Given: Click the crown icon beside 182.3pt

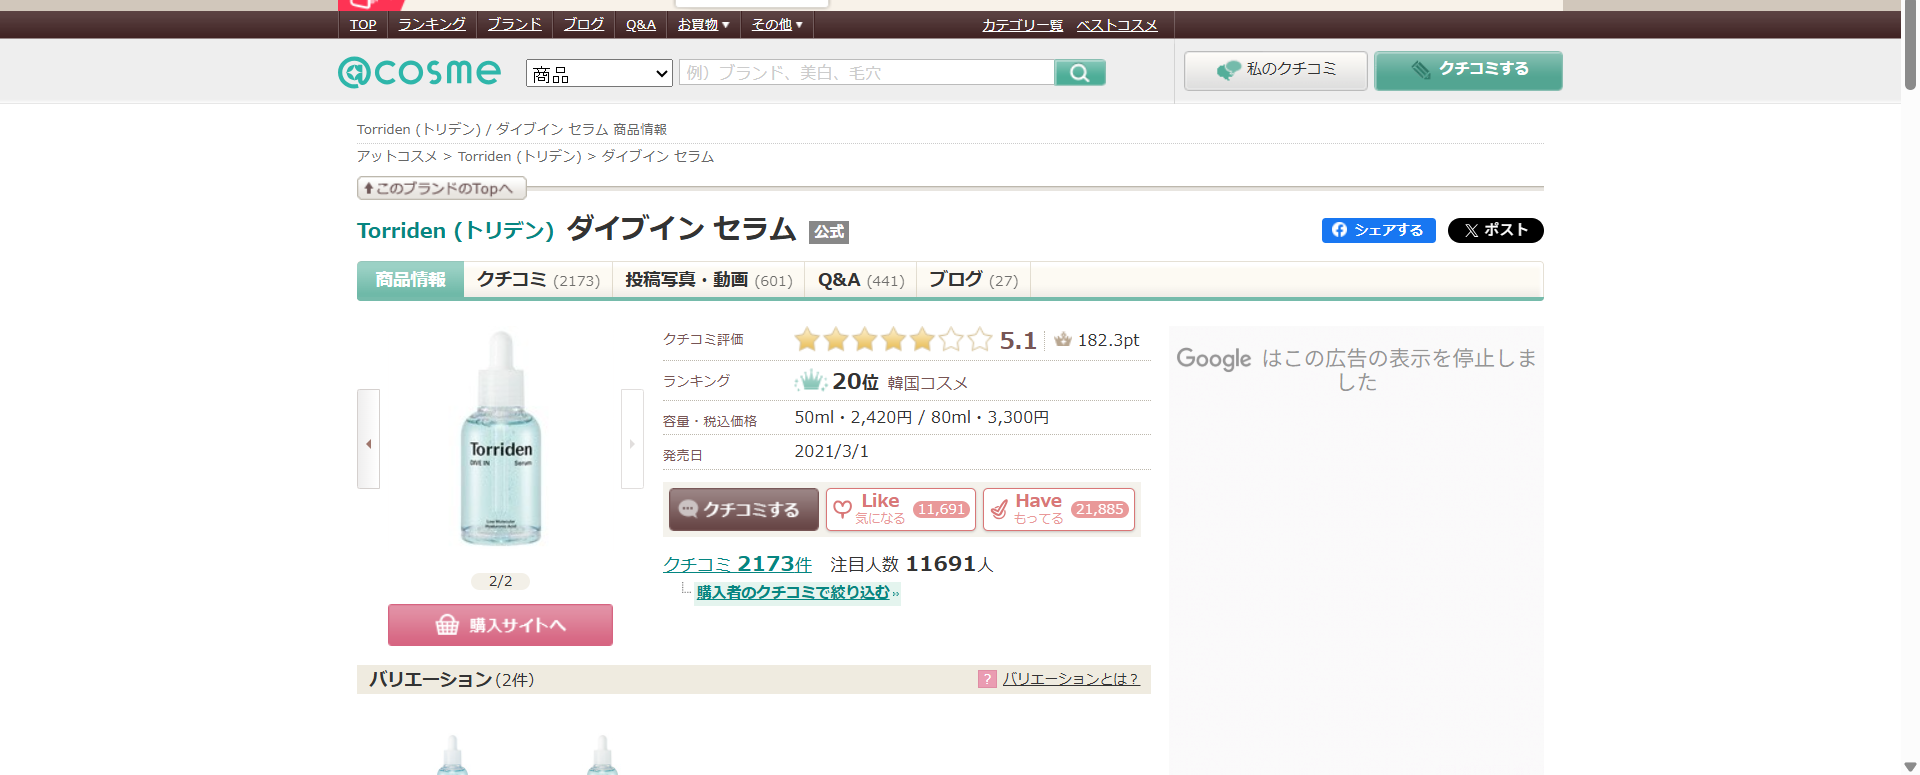Looking at the screenshot, I should click(1063, 340).
